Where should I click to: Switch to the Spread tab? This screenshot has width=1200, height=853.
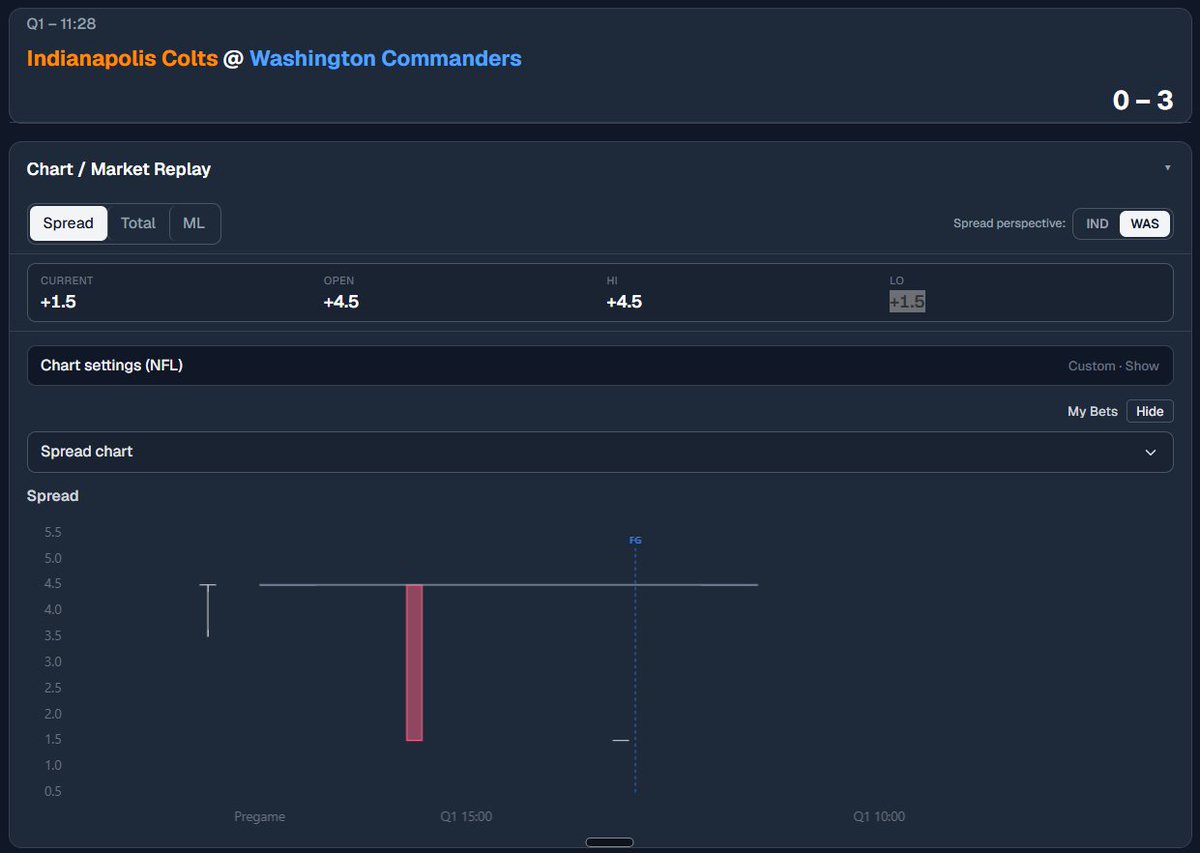[68, 223]
